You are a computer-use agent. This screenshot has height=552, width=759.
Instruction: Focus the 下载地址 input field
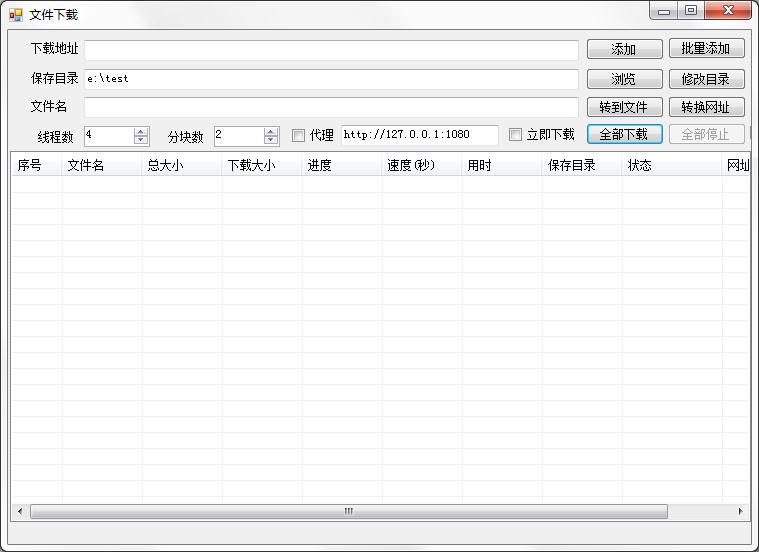[x=331, y=50]
